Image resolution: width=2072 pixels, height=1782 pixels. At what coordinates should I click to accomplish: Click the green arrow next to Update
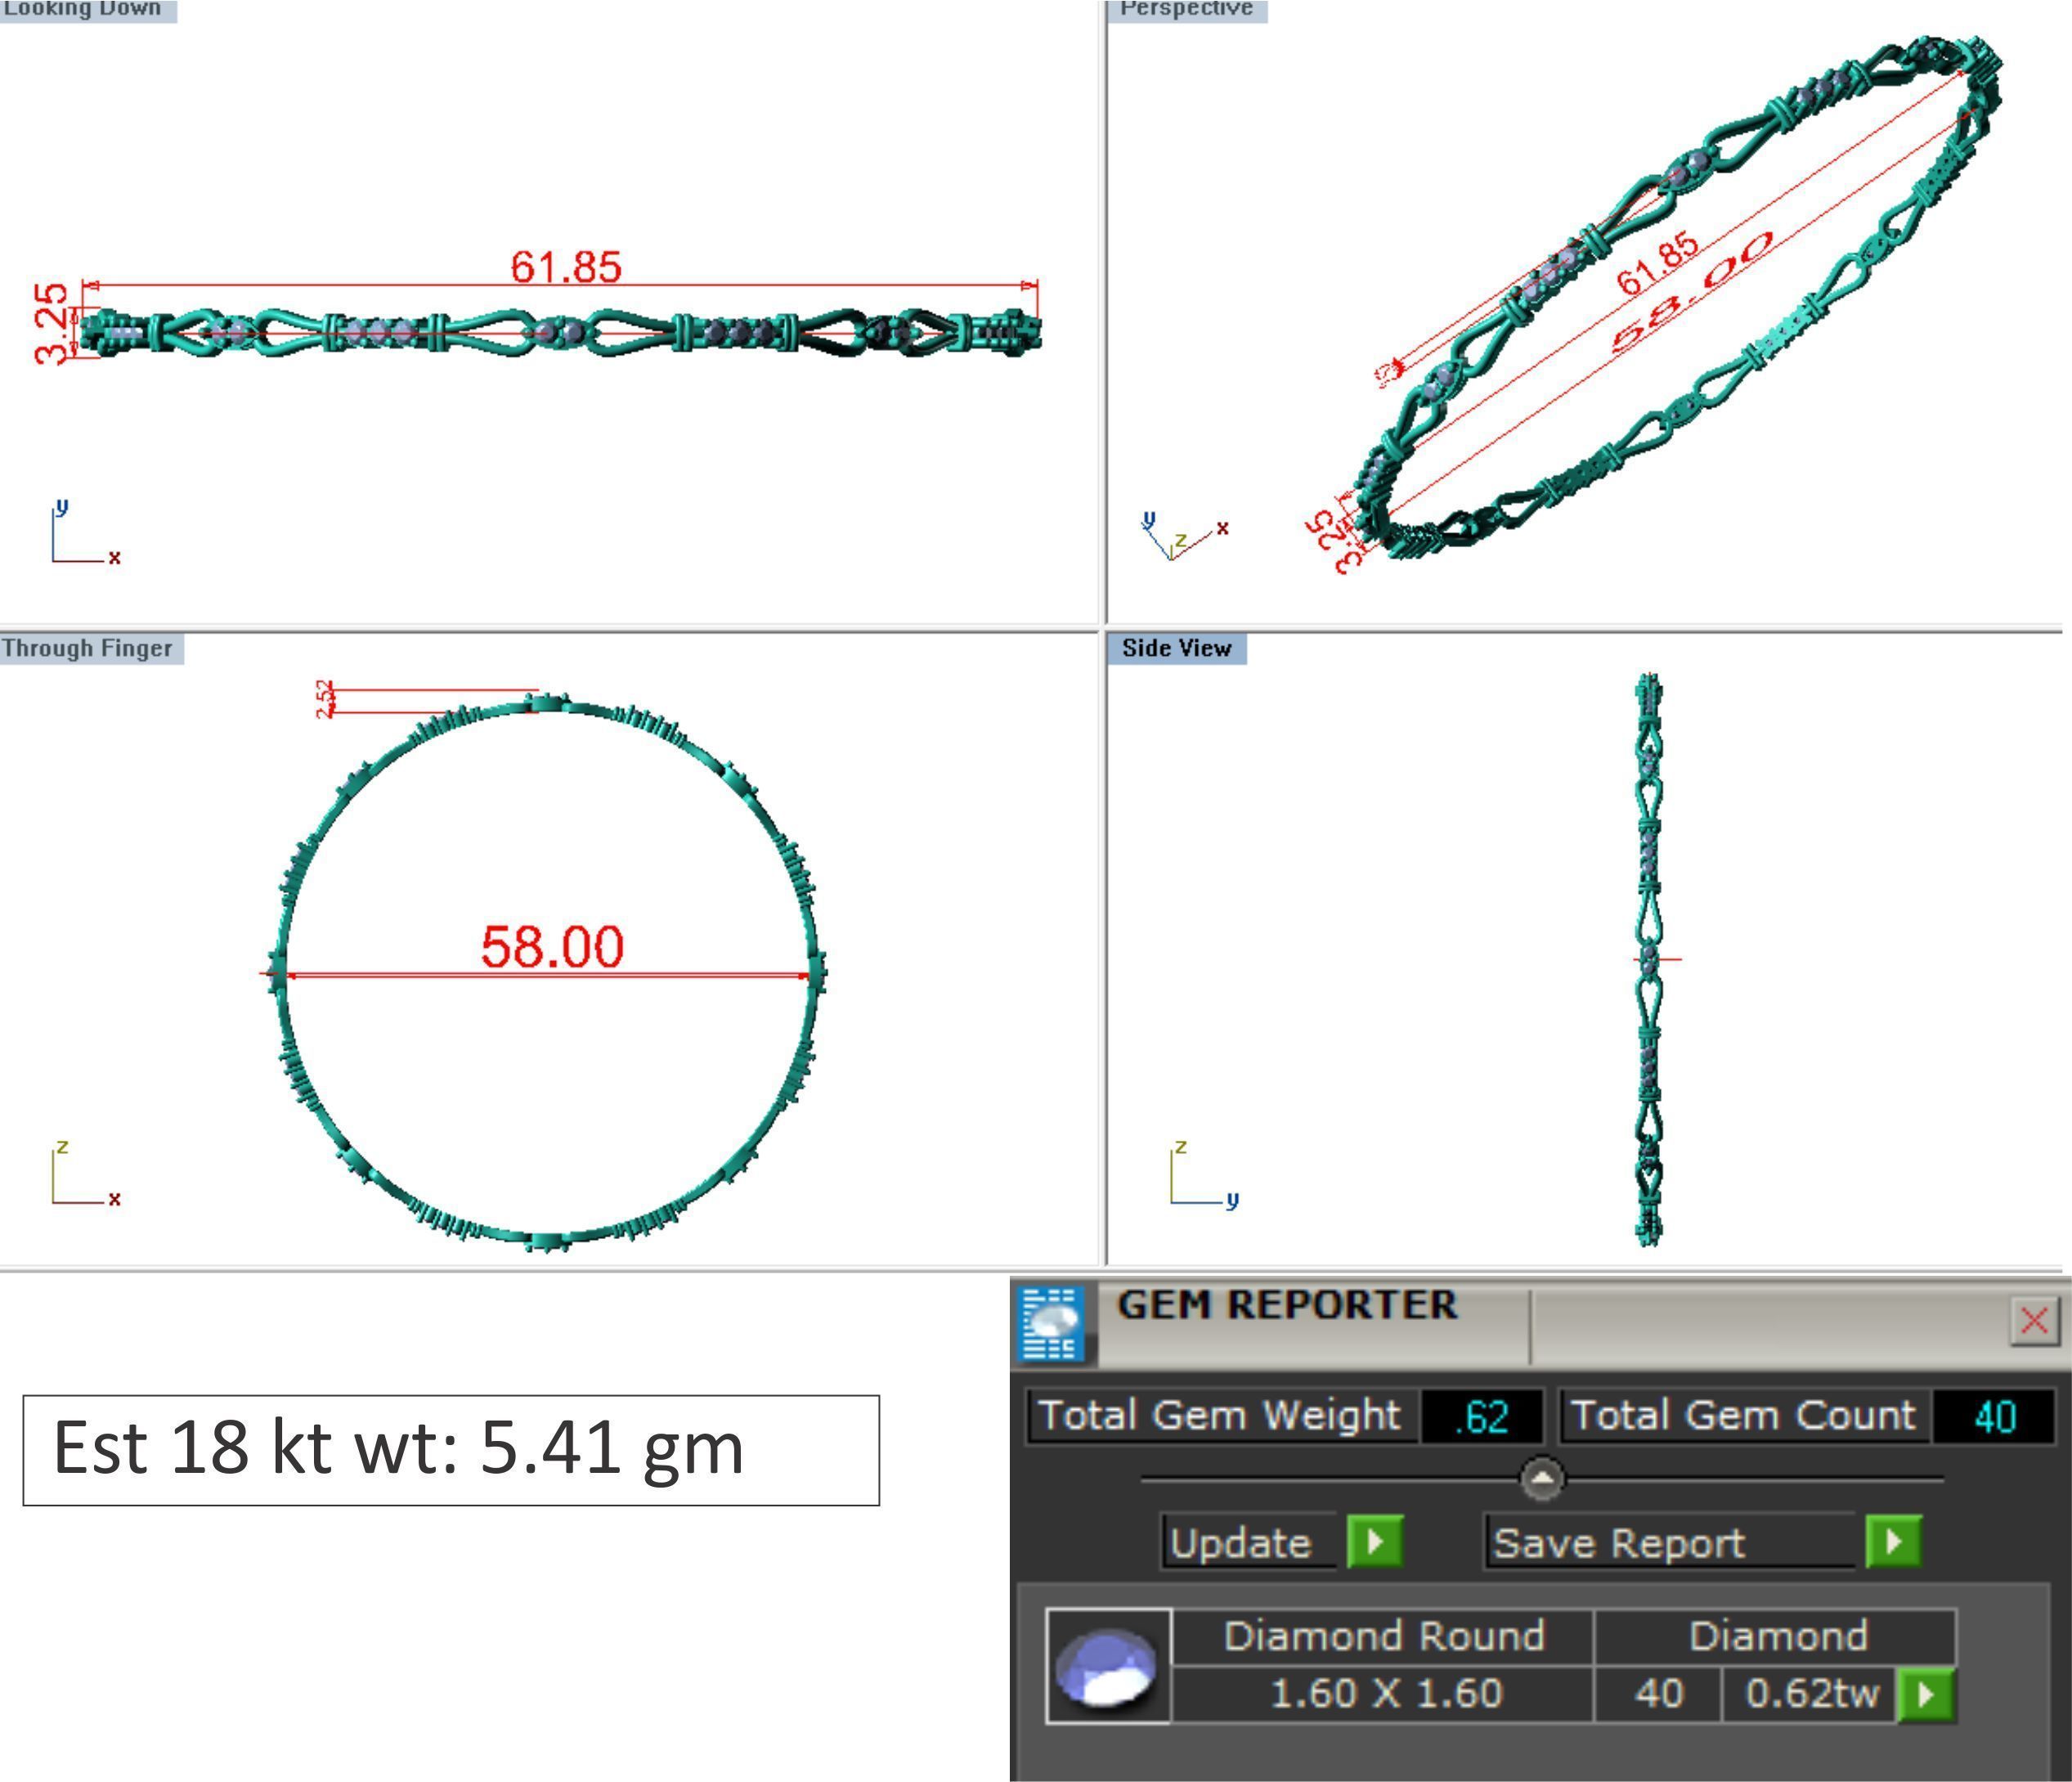(1374, 1542)
